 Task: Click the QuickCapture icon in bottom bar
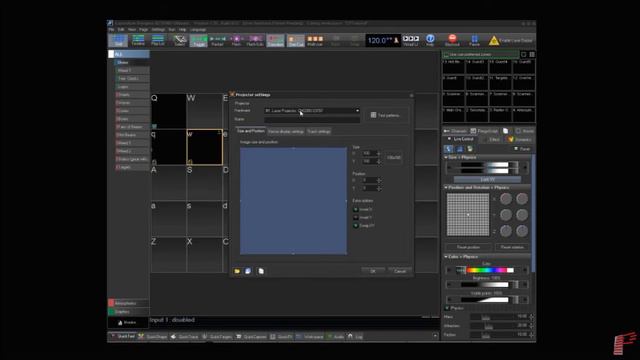[x=239, y=336]
